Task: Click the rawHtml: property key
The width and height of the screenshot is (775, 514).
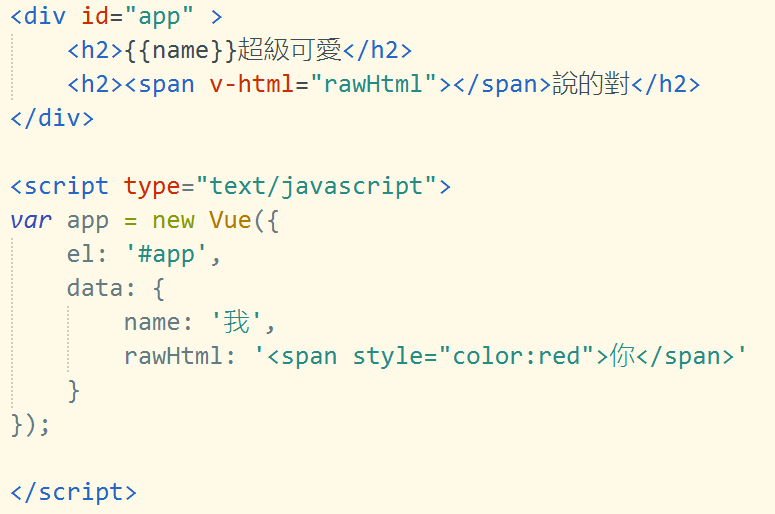Action: click(180, 356)
